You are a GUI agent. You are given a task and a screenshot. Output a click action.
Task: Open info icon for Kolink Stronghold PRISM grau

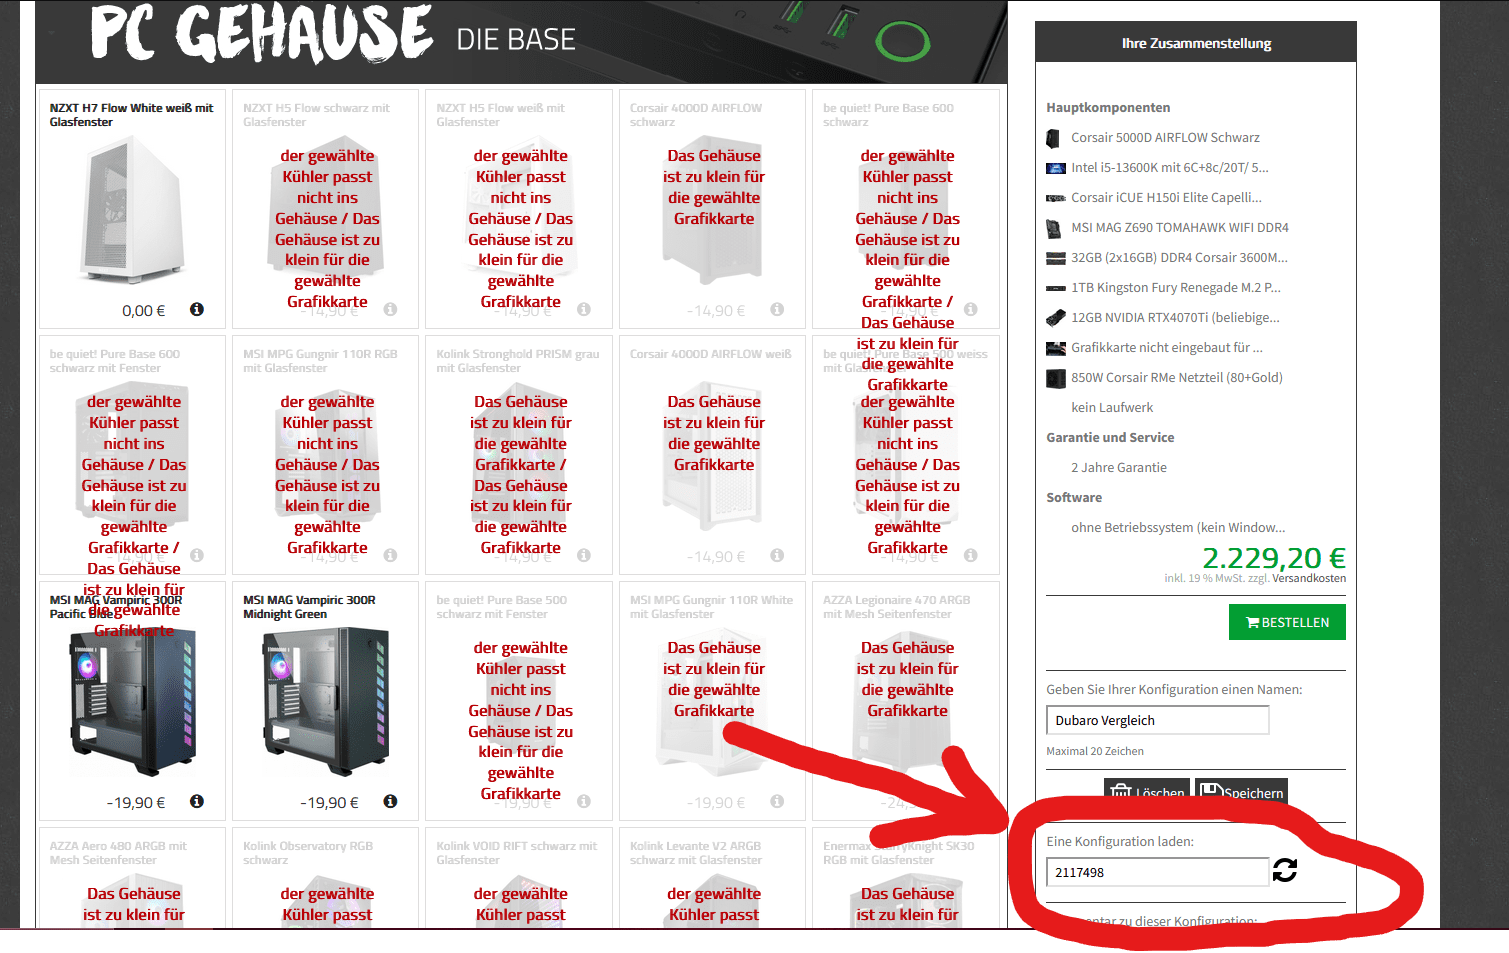[584, 555]
